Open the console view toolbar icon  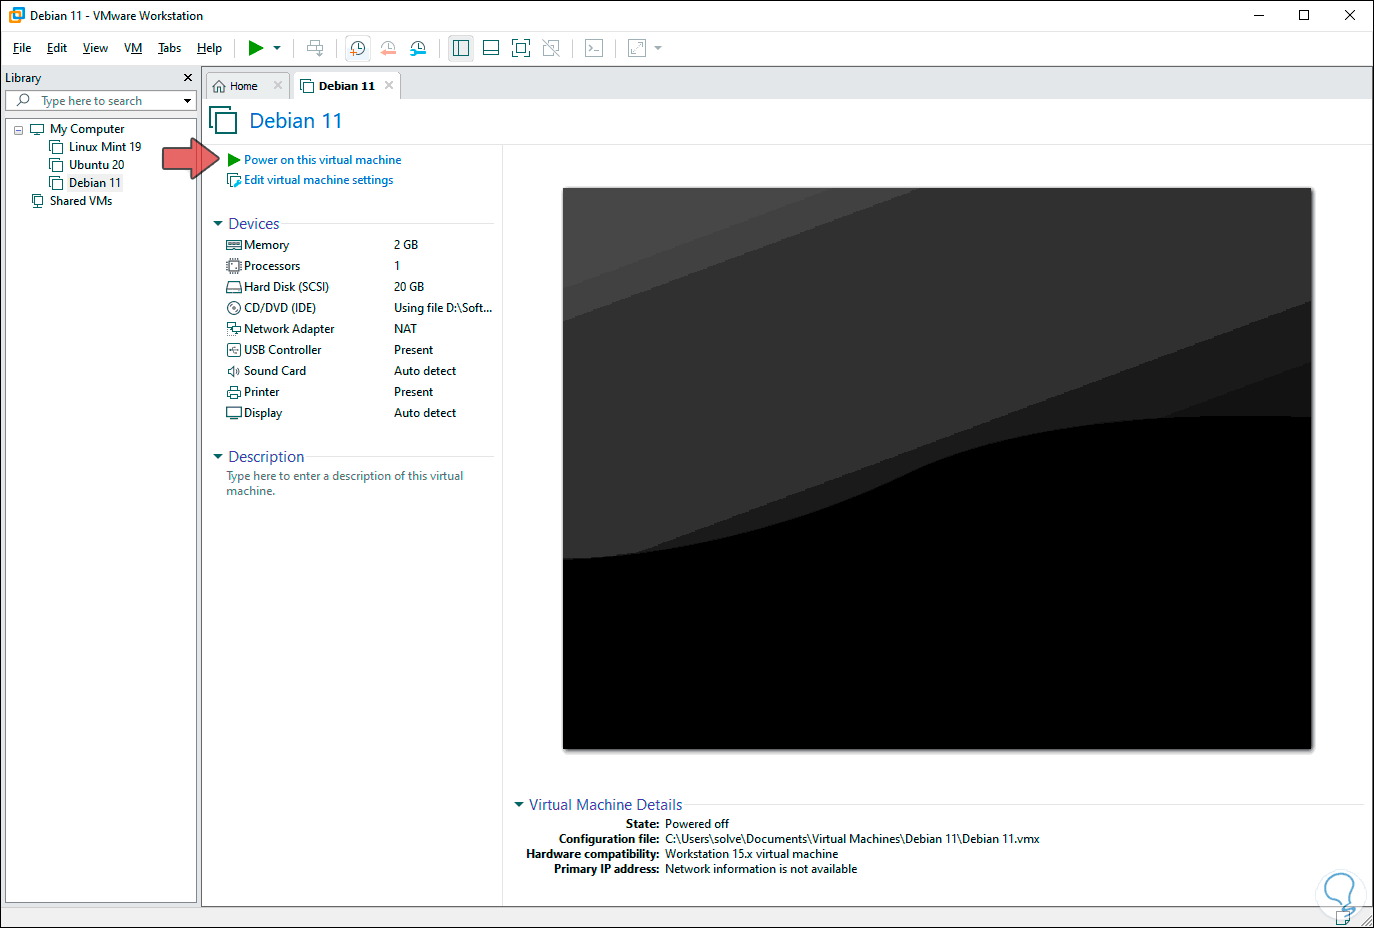click(594, 48)
